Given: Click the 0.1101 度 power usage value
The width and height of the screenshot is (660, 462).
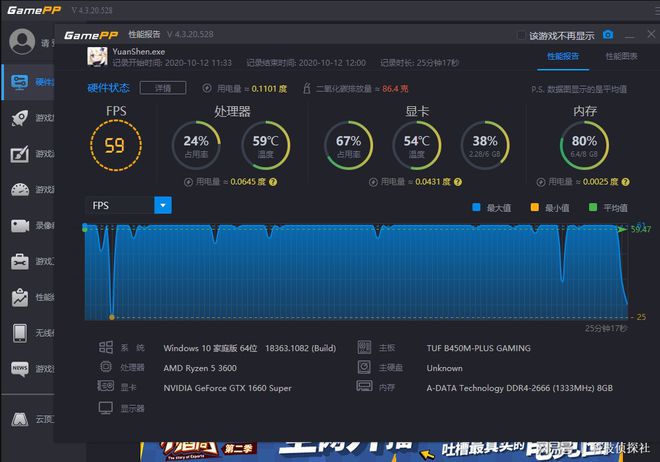Looking at the screenshot, I should pos(269,89).
